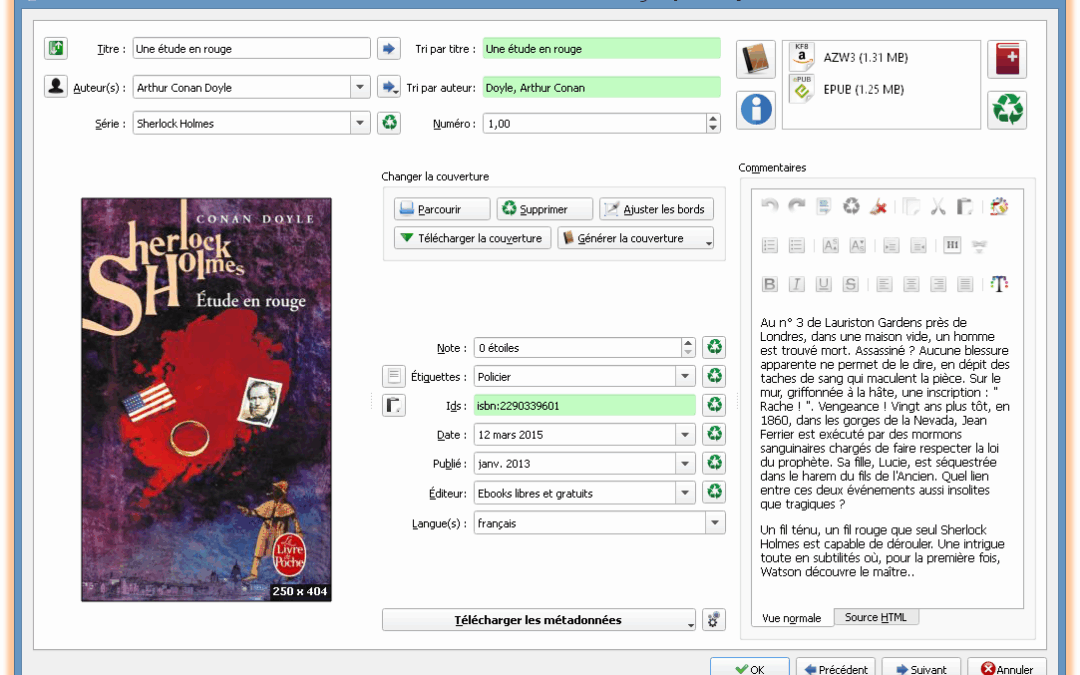Add a format with red book icon
The image size is (1080, 675).
[1007, 59]
